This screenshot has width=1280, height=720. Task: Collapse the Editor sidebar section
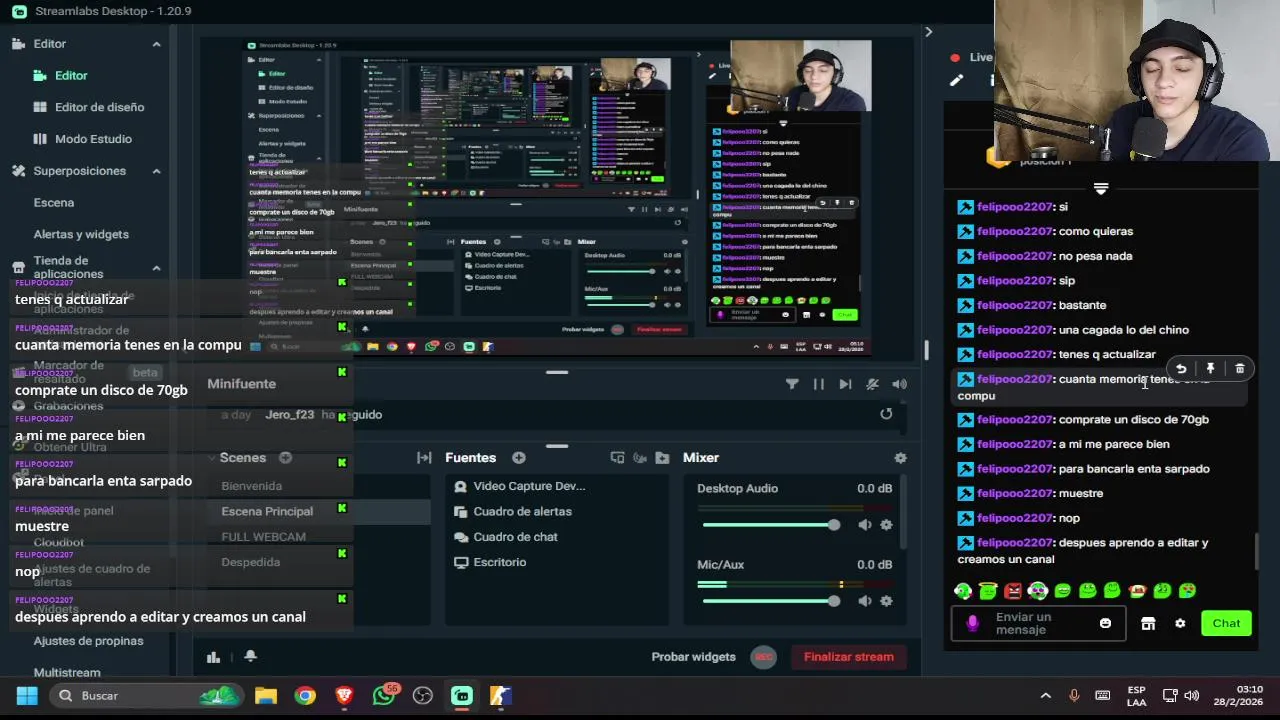[156, 44]
